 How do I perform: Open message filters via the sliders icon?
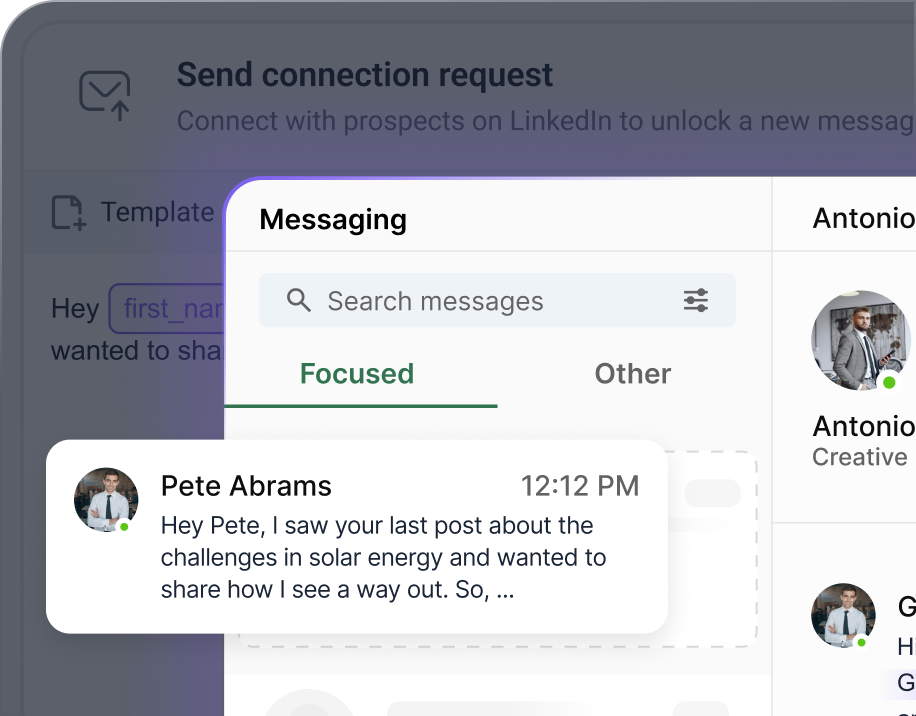coord(696,300)
